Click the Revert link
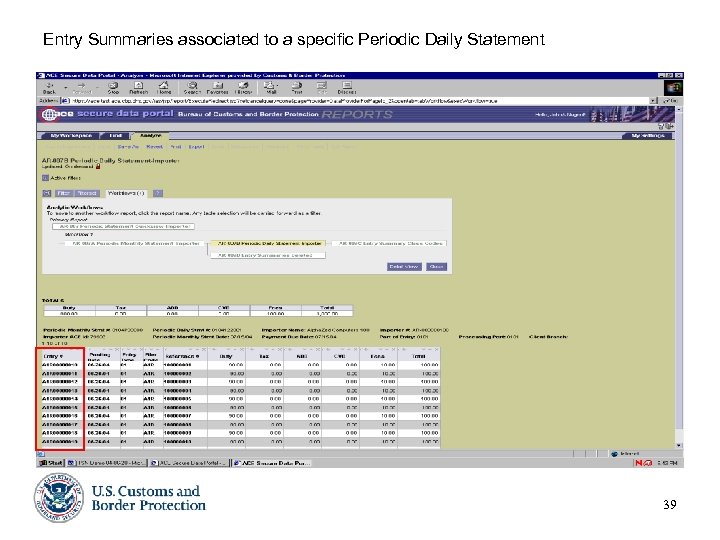720x540 pixels. pos(154,147)
